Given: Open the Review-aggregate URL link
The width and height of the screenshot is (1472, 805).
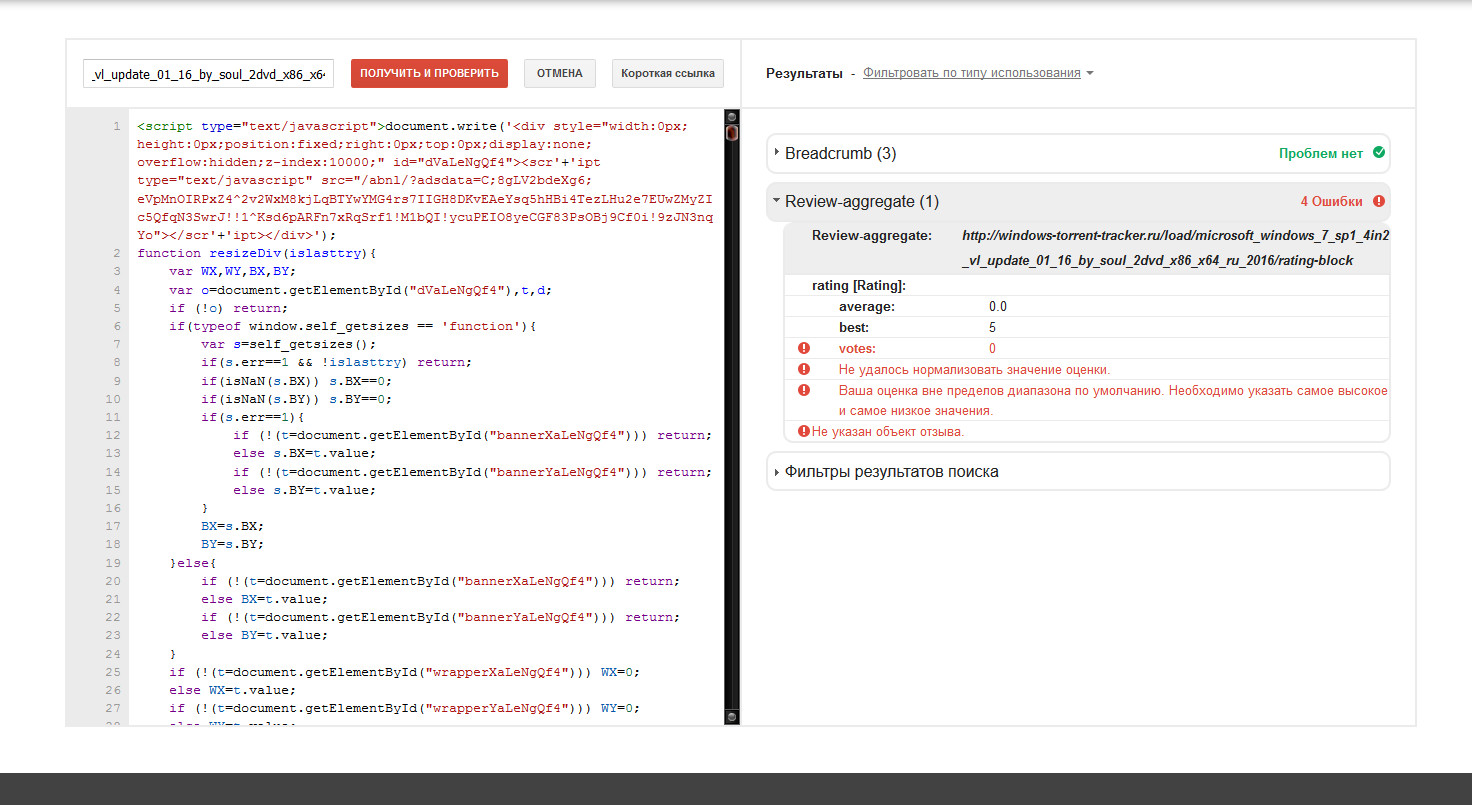Looking at the screenshot, I should tap(1175, 248).
